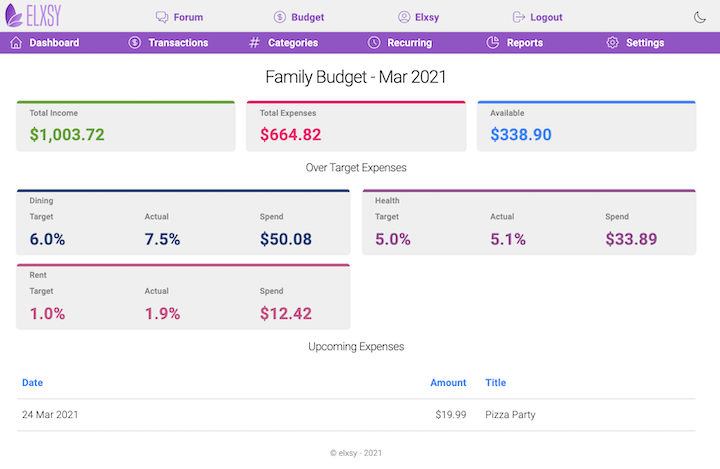Click the Dashboard home icon
The width and height of the screenshot is (720, 469).
pyautogui.click(x=16, y=43)
